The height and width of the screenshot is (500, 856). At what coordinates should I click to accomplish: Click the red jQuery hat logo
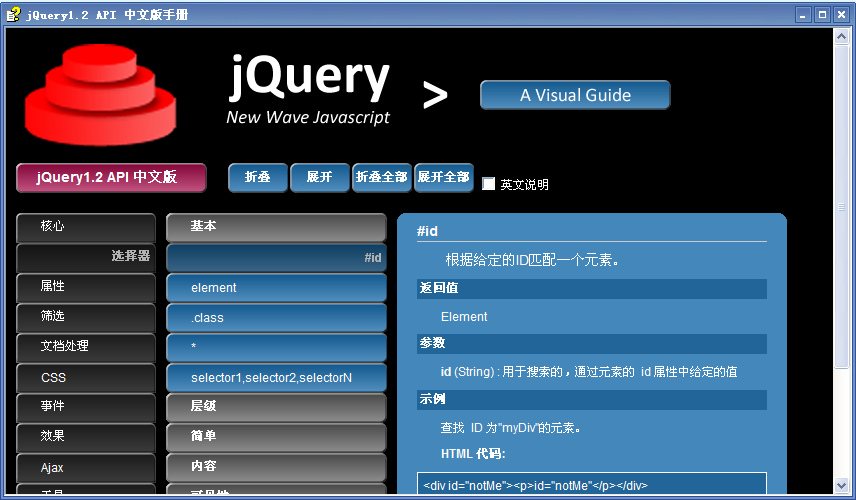click(x=100, y=95)
